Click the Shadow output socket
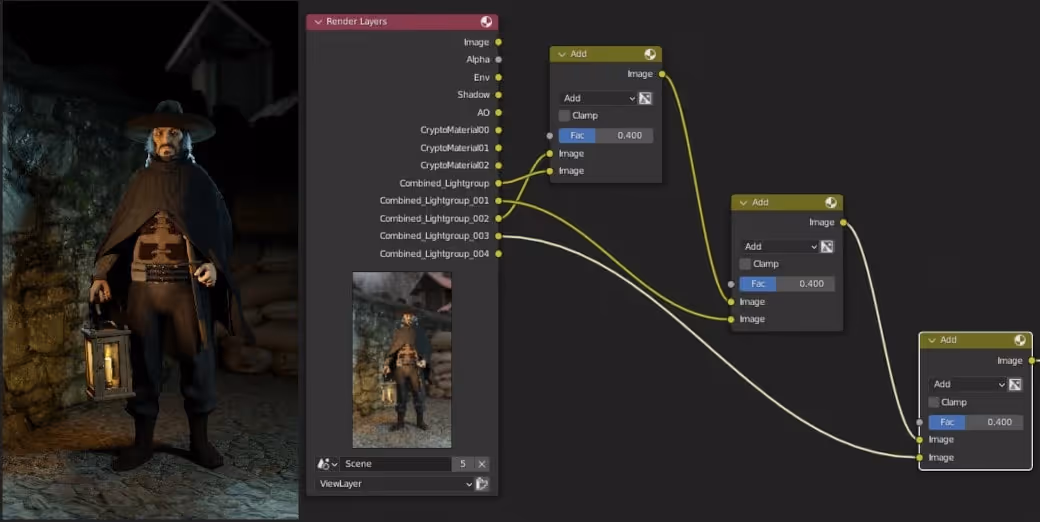The height and width of the screenshot is (522, 1040). pyautogui.click(x=499, y=95)
